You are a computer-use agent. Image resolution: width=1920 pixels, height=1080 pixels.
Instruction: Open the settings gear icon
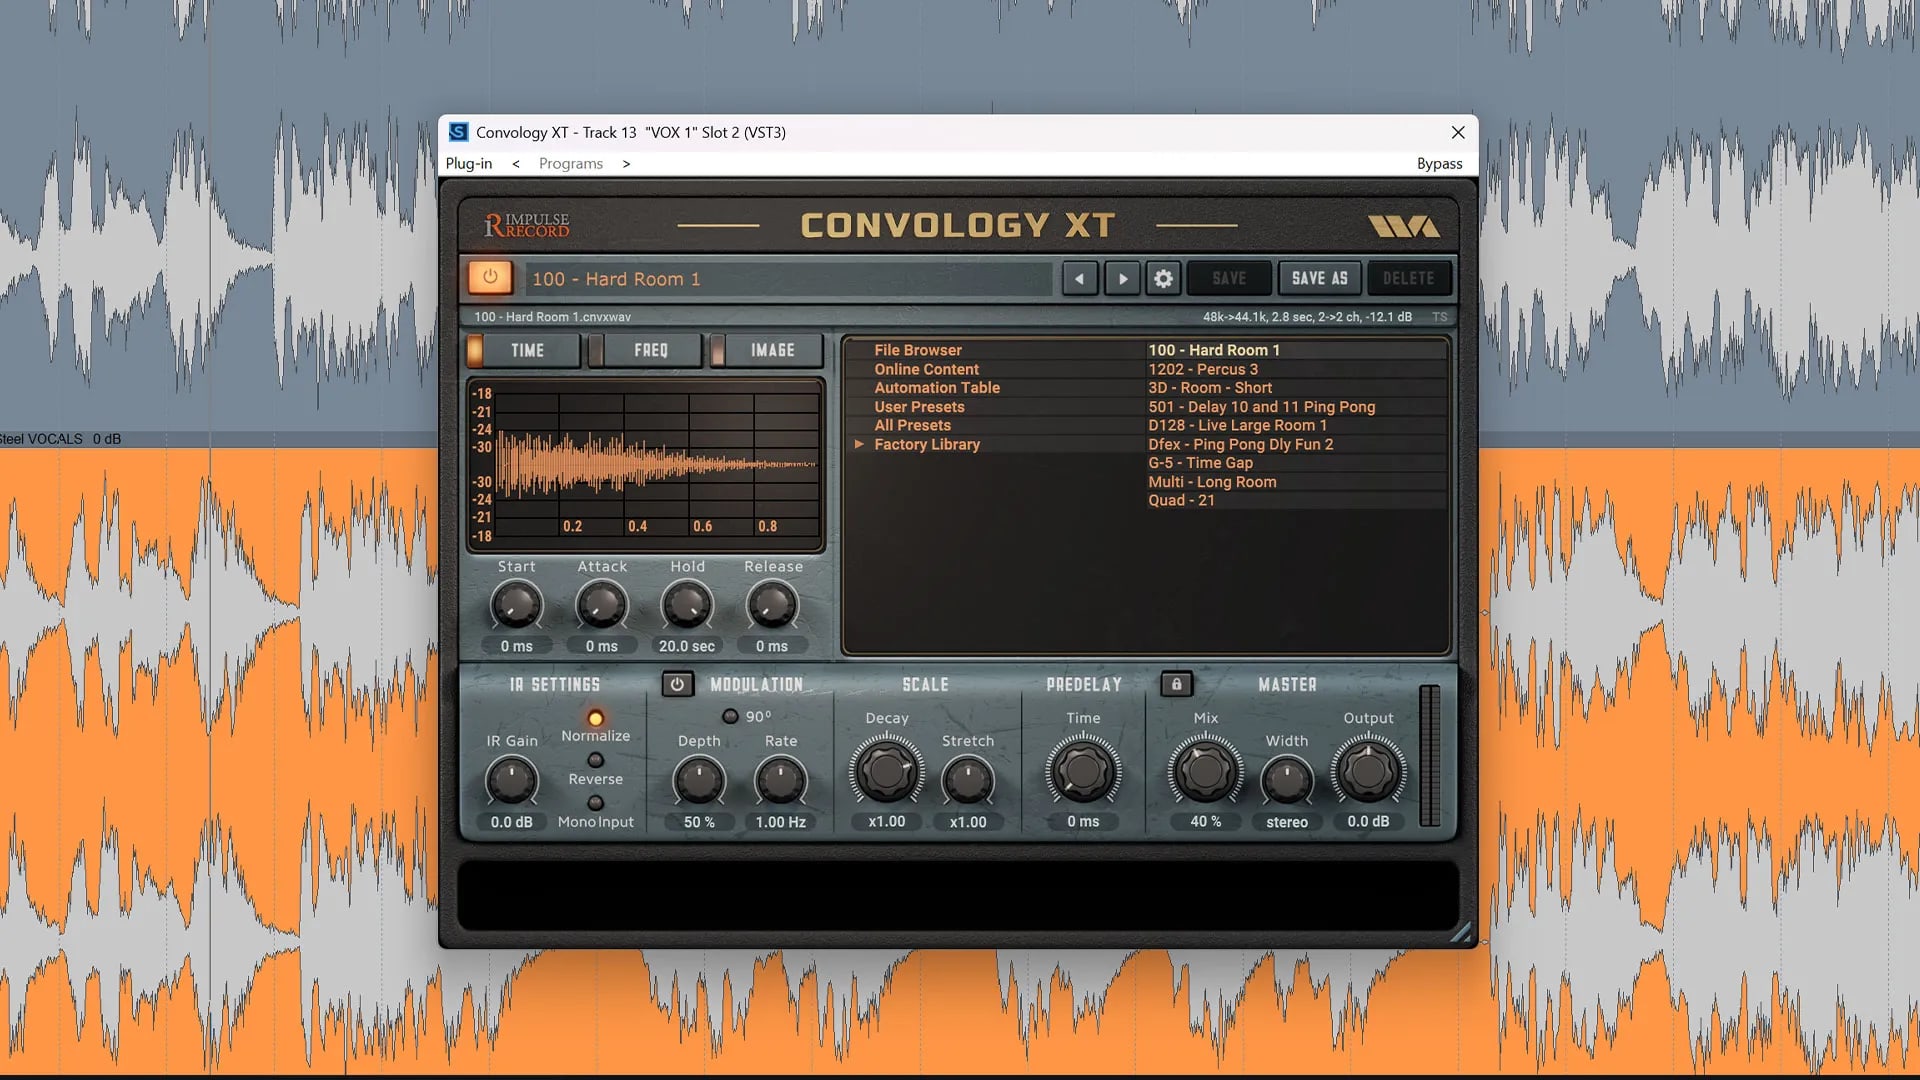(1163, 279)
